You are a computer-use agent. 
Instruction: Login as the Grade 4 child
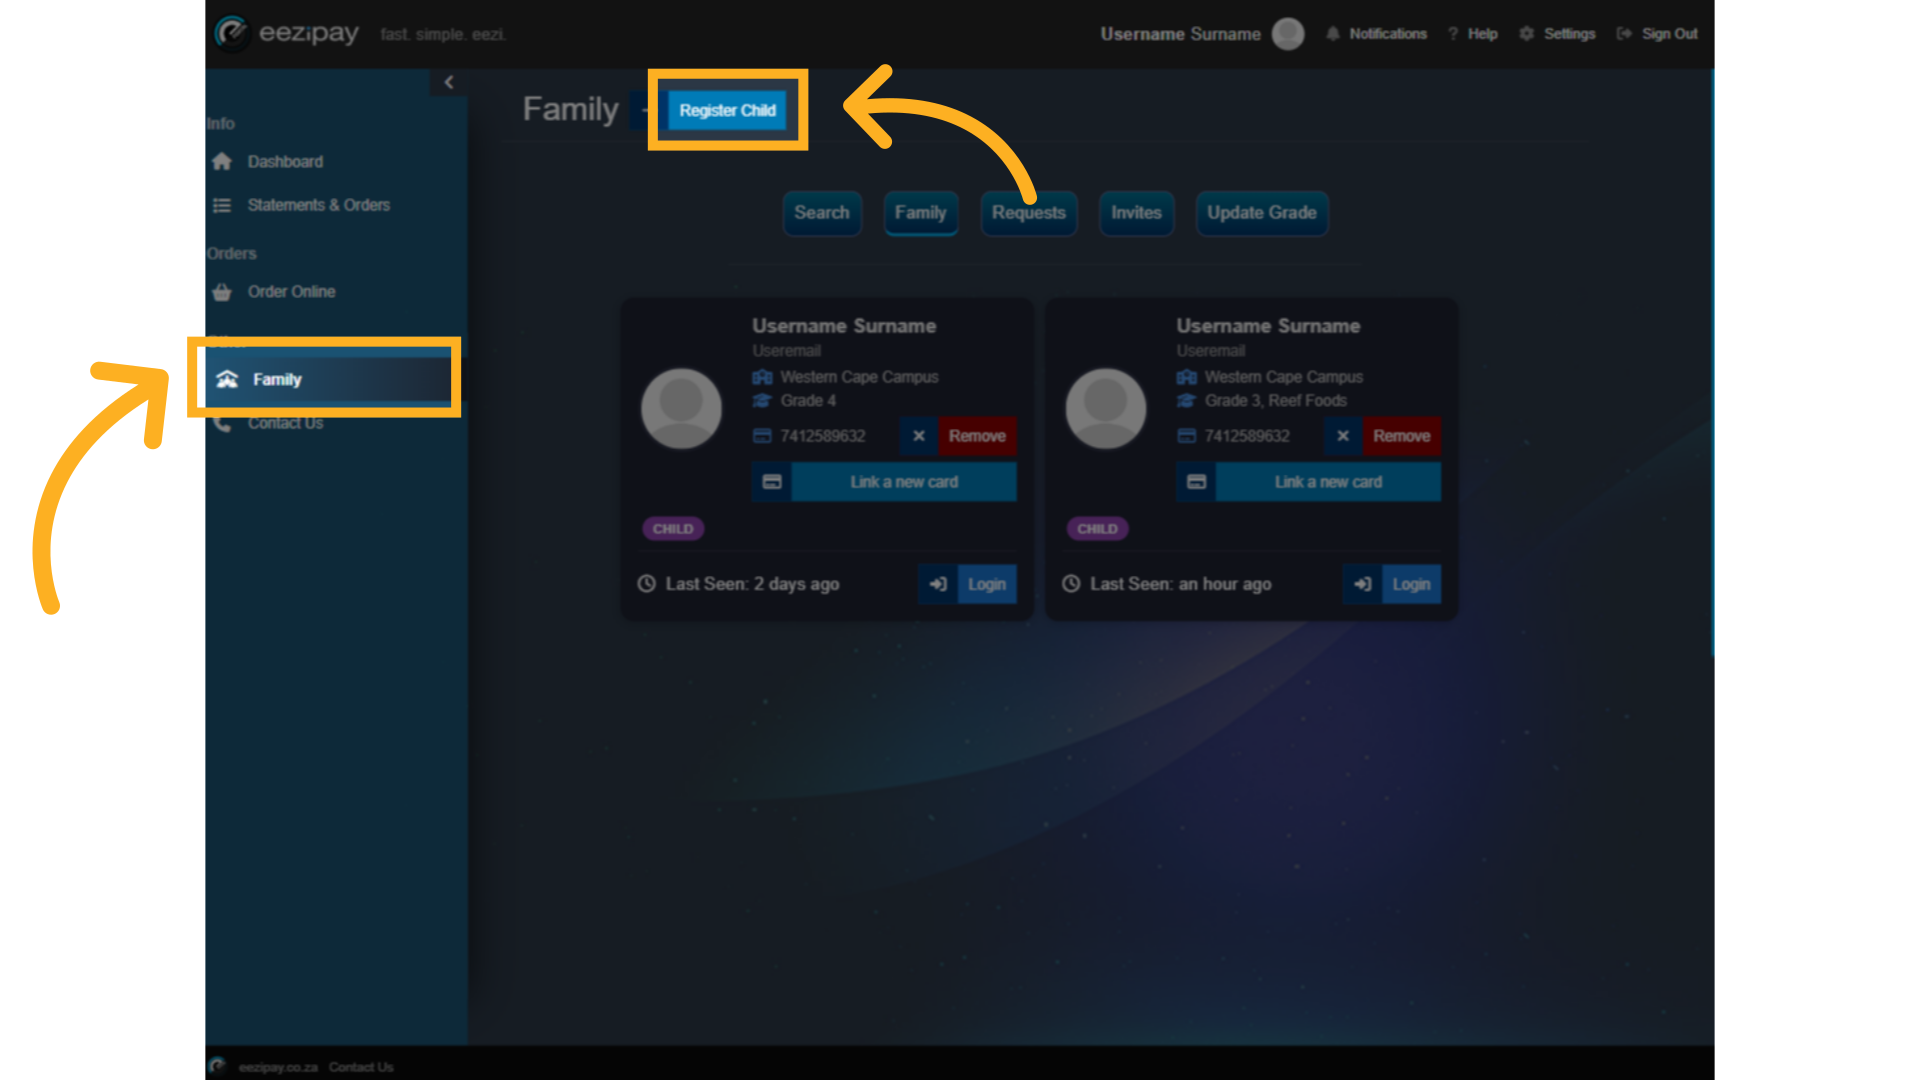click(x=987, y=584)
